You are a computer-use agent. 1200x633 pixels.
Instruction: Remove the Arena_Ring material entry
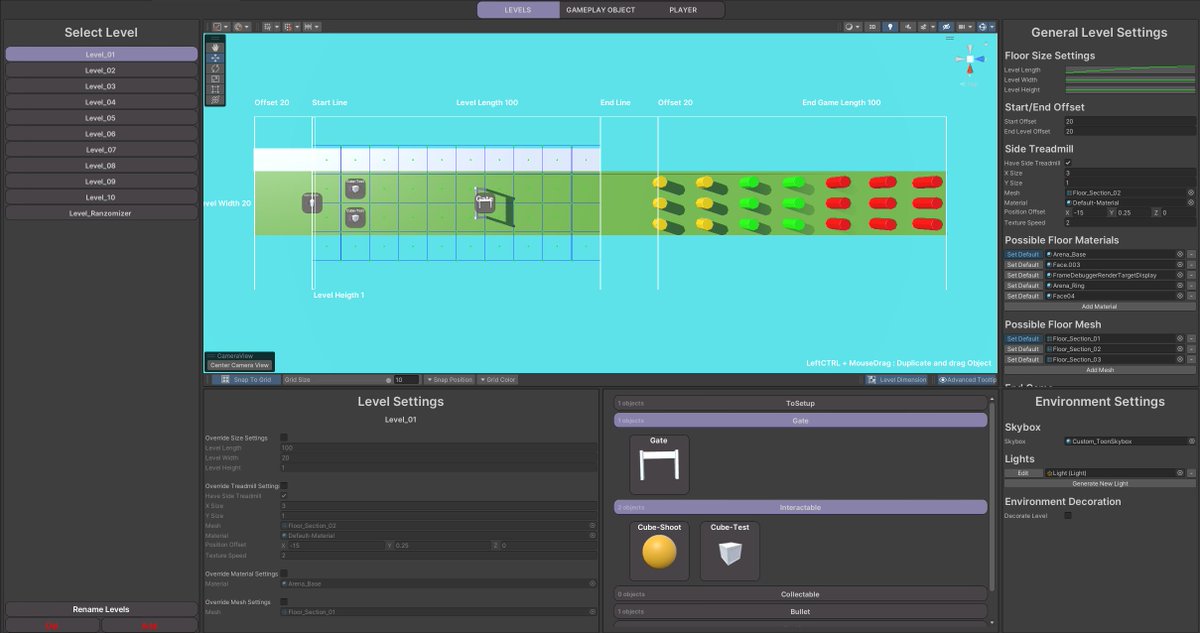1191,286
